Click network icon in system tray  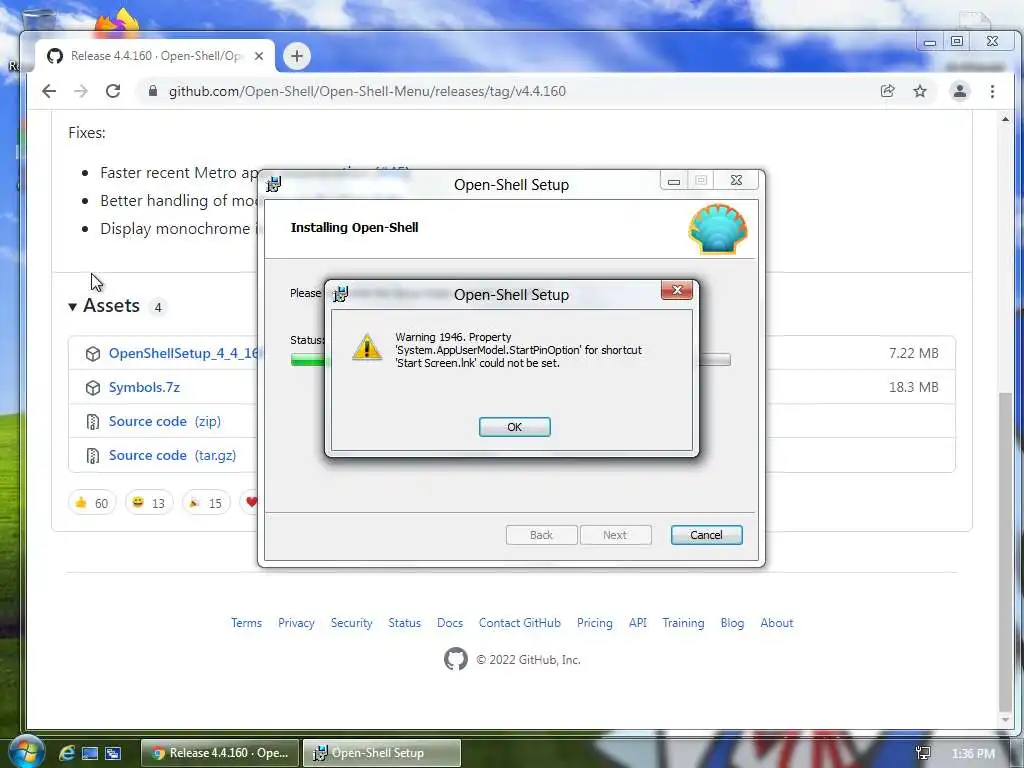(x=923, y=754)
